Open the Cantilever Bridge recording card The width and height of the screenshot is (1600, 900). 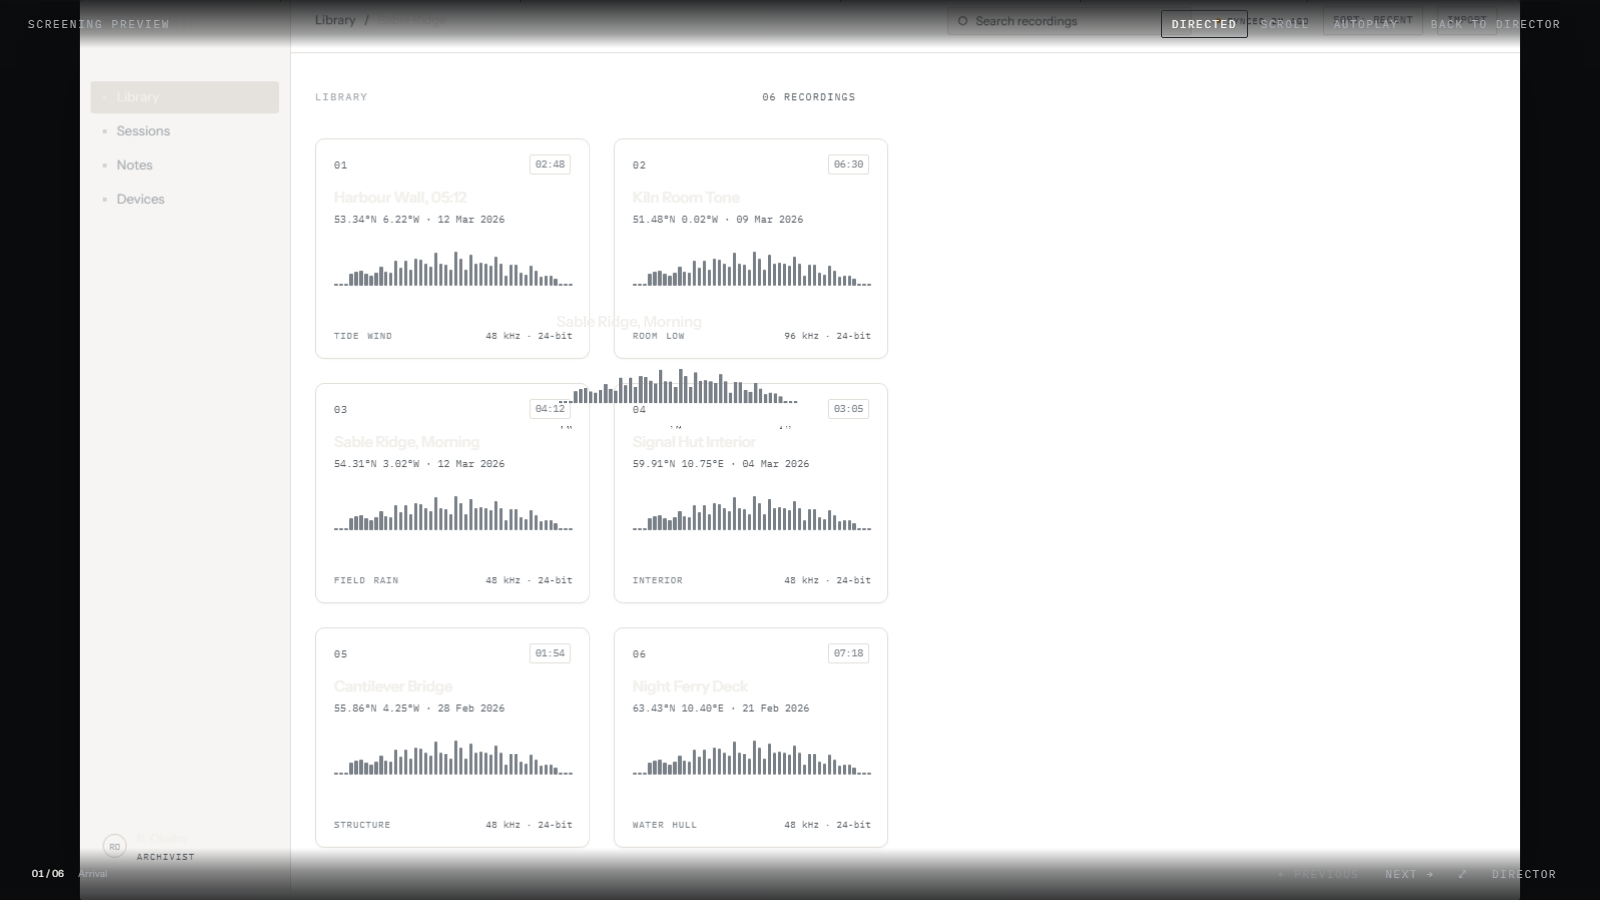point(452,737)
